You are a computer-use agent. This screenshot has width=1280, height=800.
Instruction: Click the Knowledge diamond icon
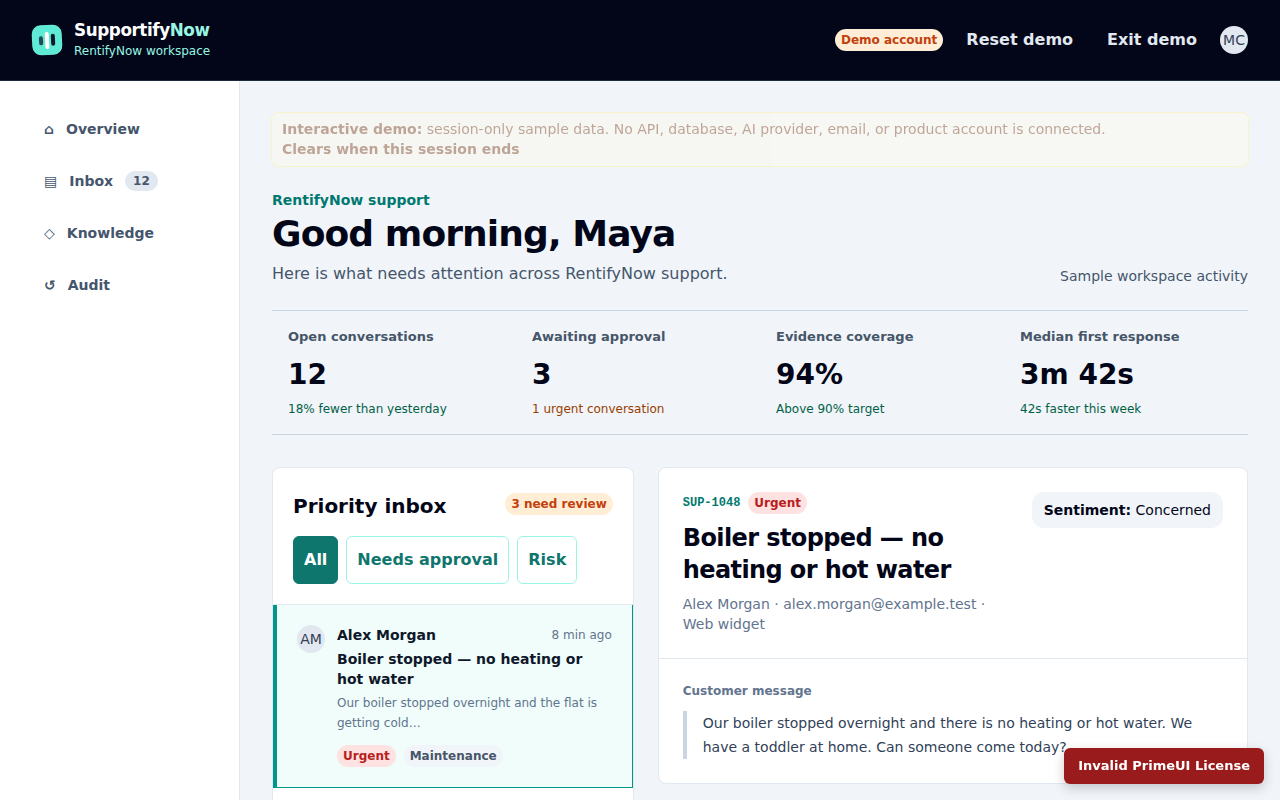(x=50, y=233)
